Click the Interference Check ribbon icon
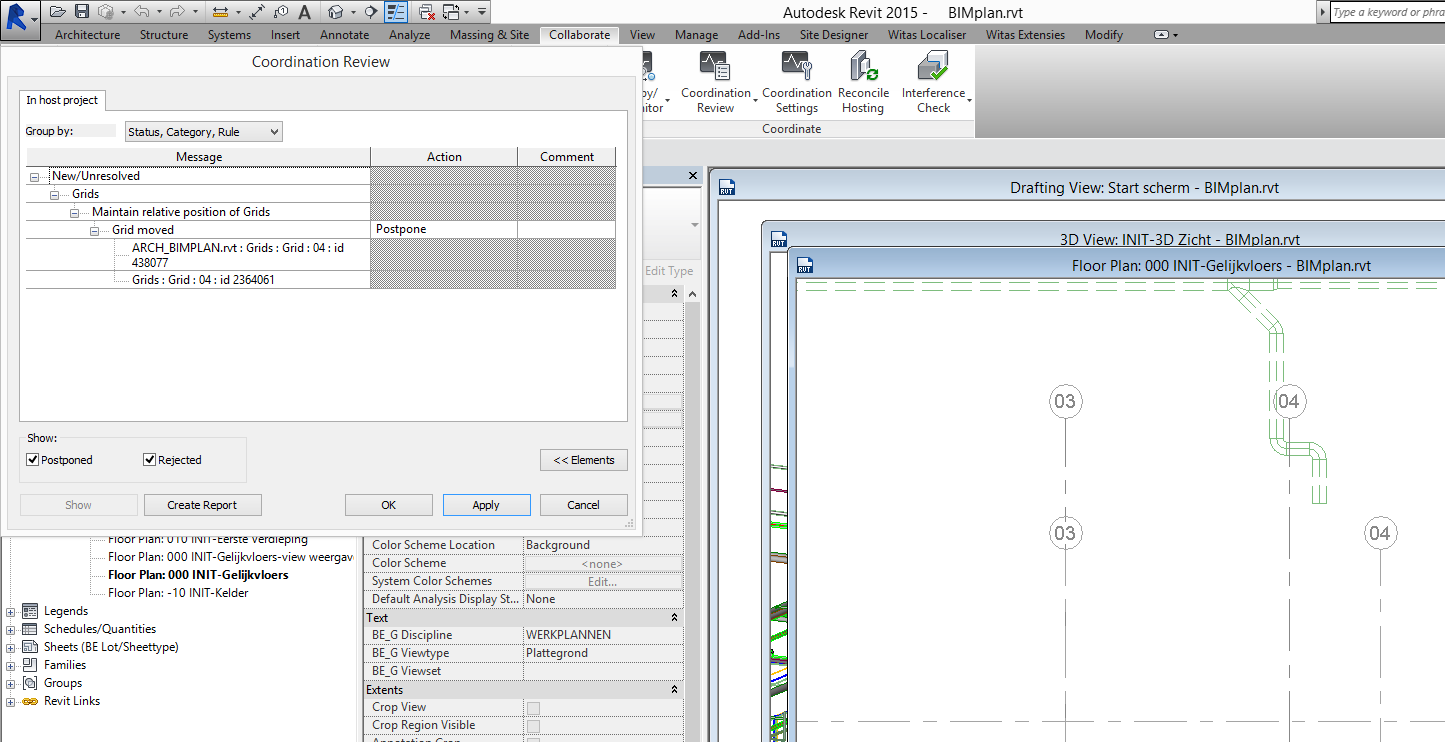Screen dimensions: 1445x742 click(933, 82)
